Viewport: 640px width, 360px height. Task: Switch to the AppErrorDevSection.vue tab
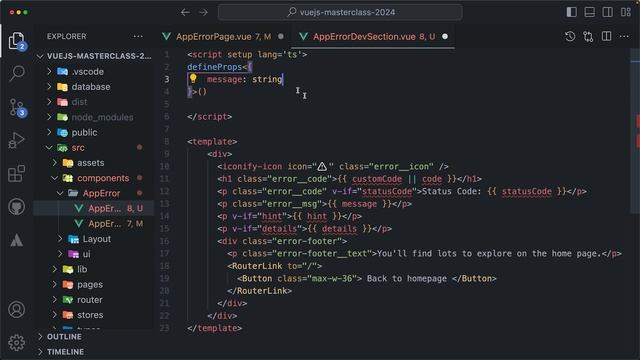[373, 37]
